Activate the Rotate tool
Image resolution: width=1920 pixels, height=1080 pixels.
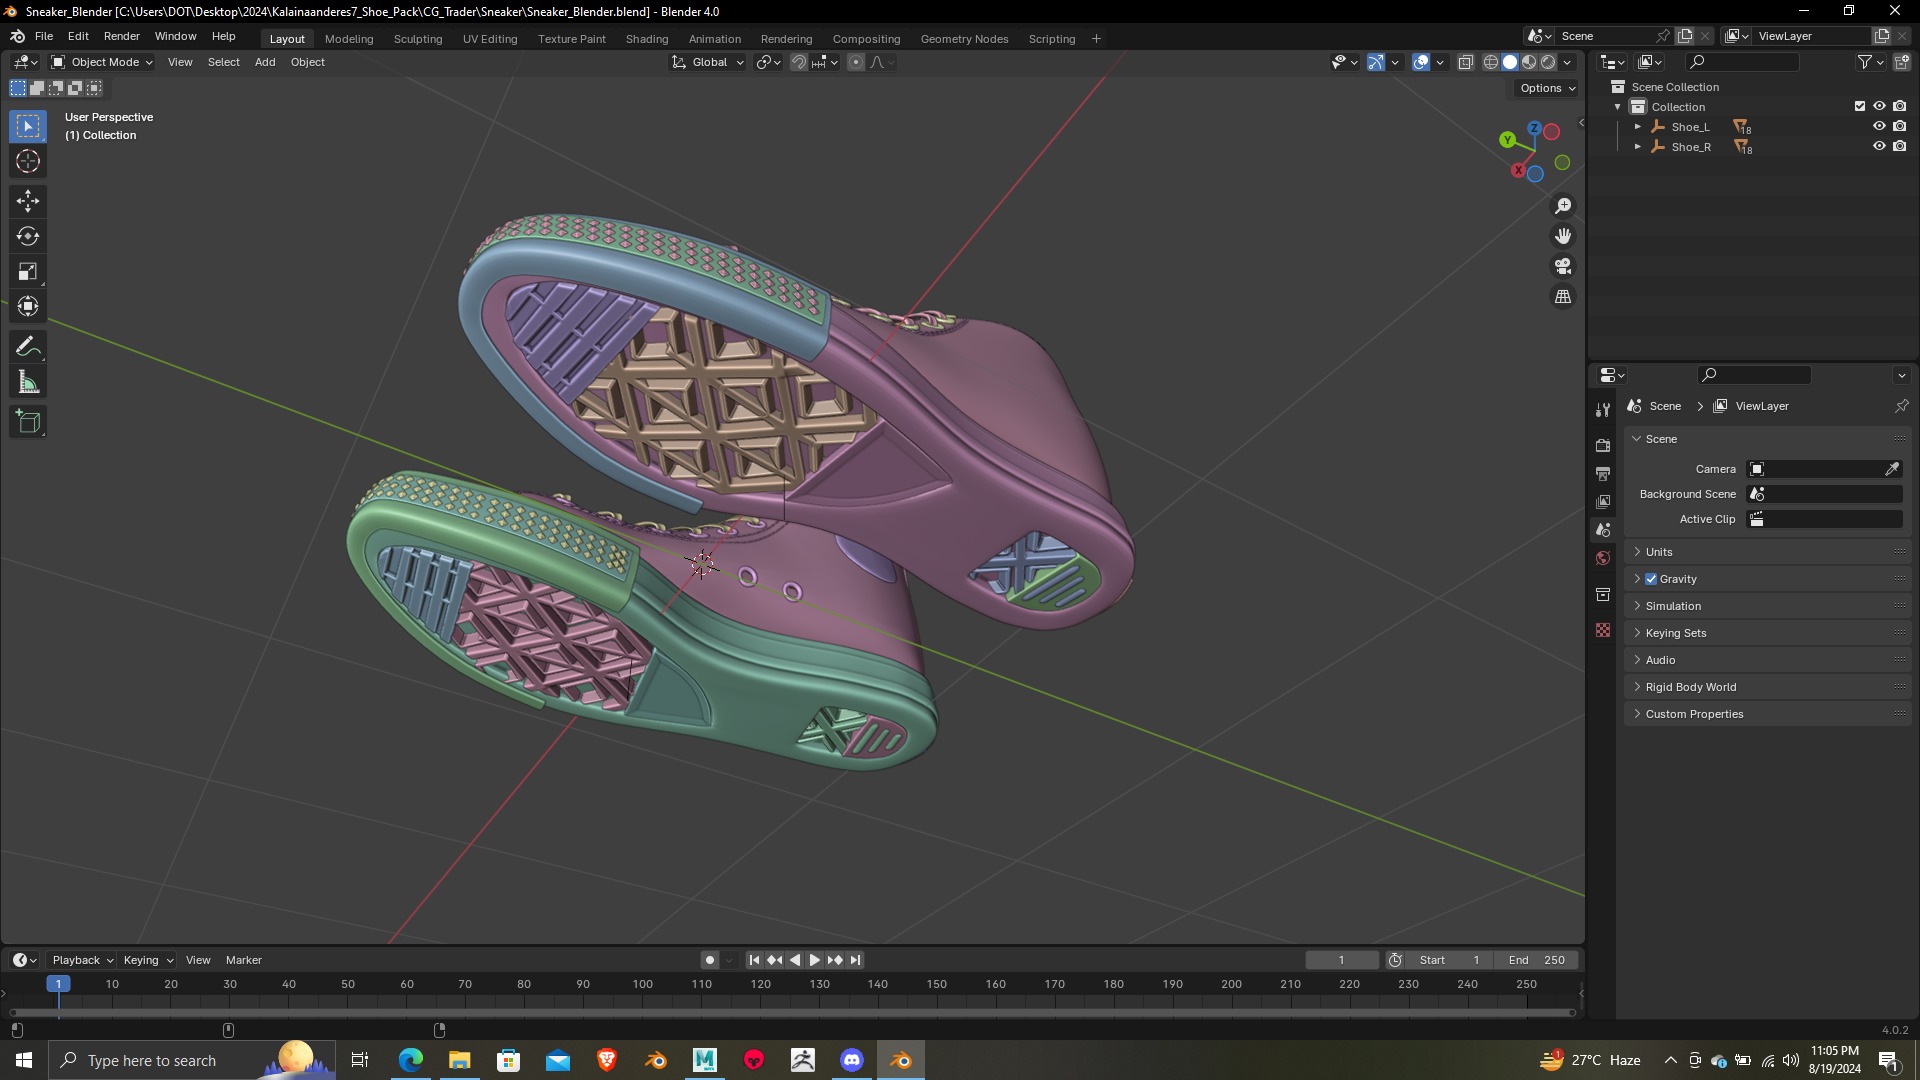point(28,236)
